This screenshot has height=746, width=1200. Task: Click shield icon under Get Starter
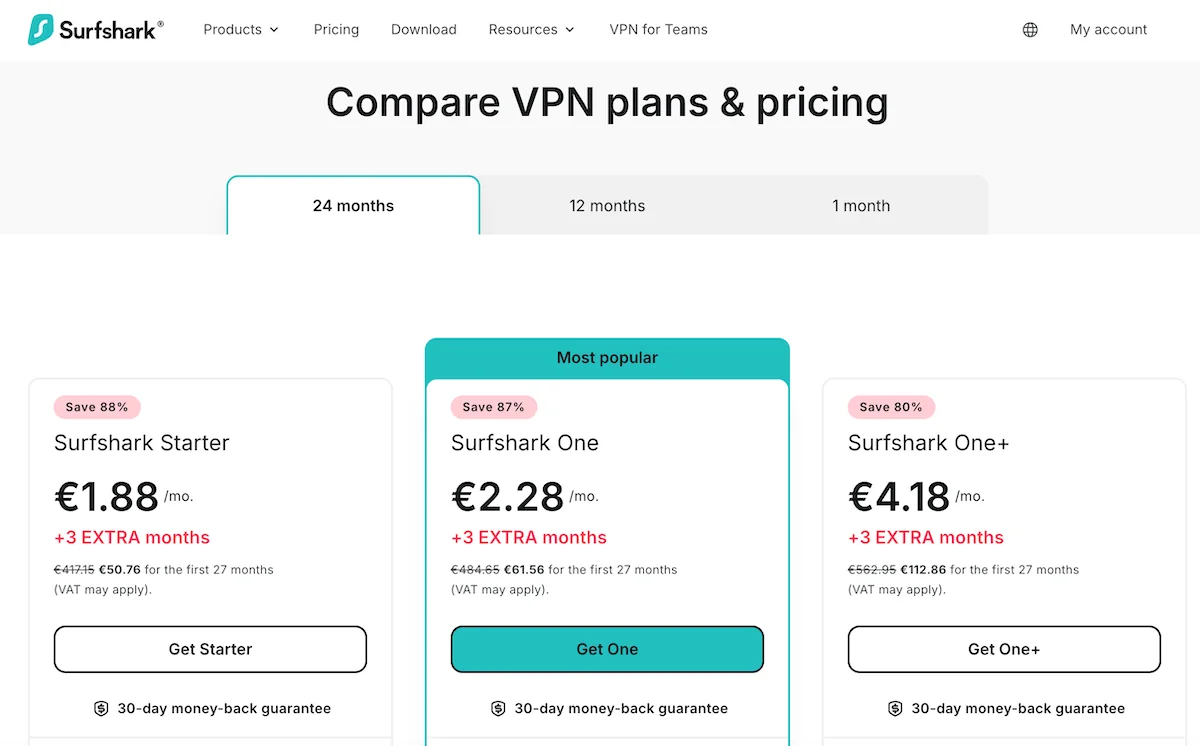click(101, 708)
